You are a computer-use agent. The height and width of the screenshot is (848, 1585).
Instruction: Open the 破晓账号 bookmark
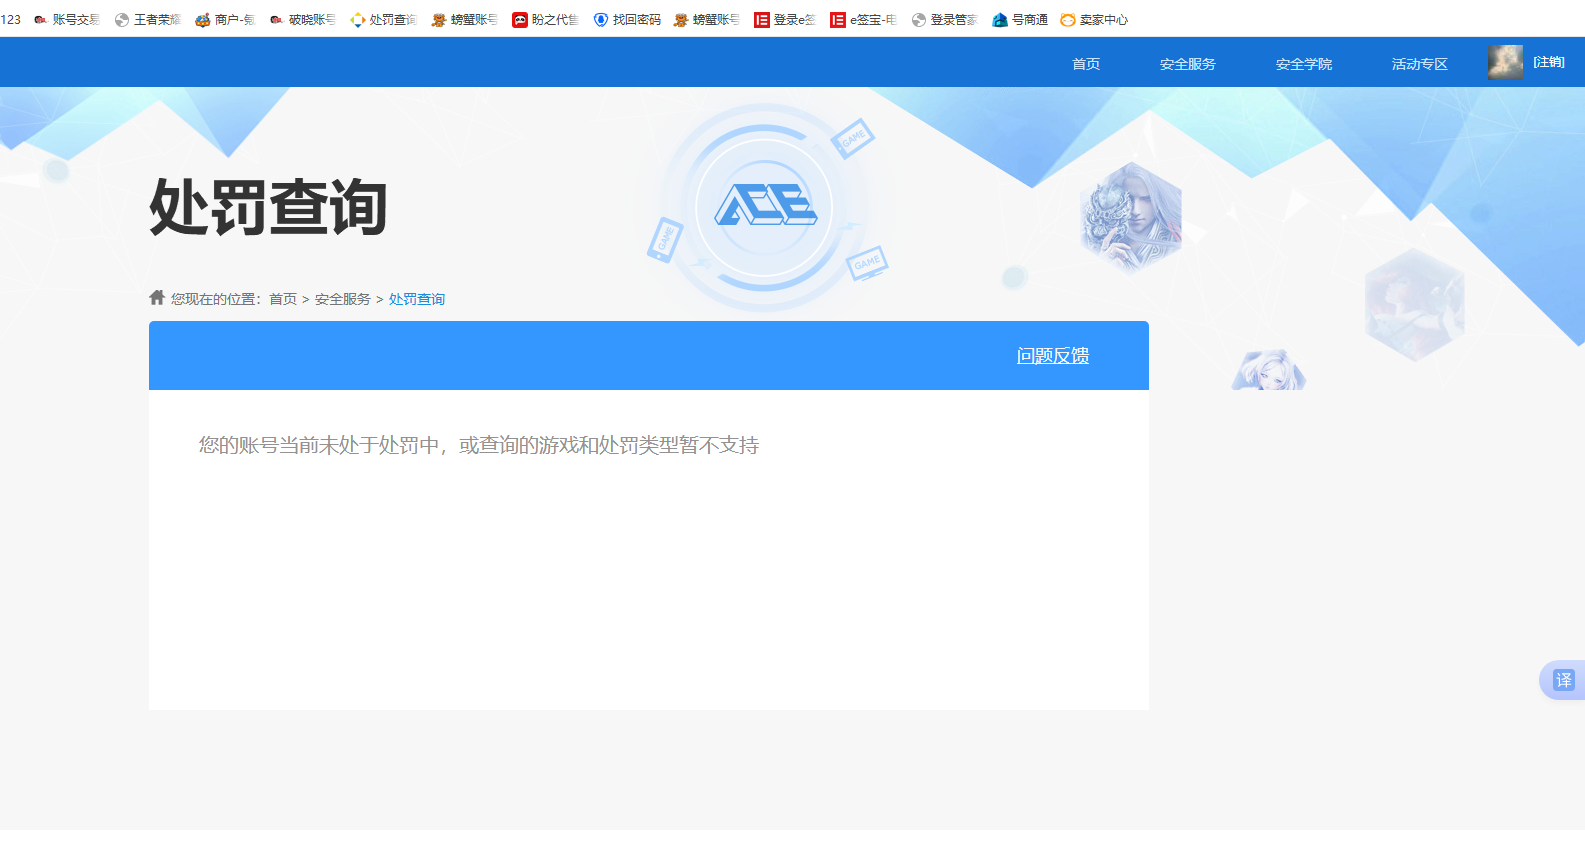point(302,20)
